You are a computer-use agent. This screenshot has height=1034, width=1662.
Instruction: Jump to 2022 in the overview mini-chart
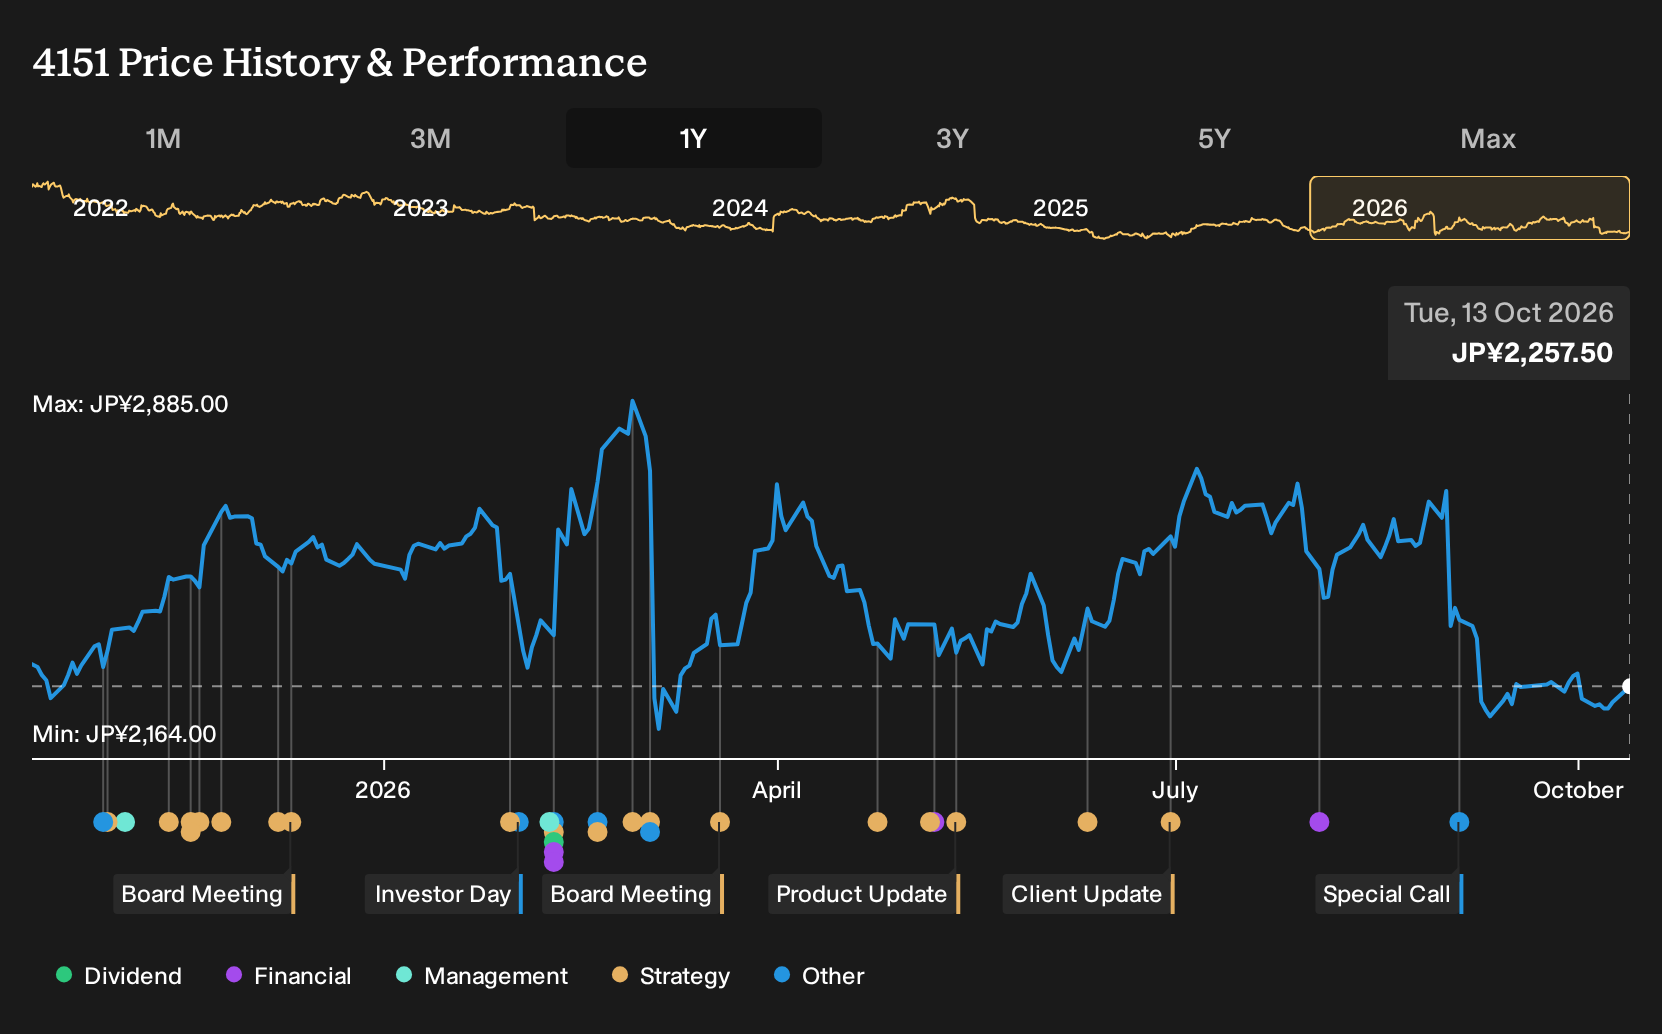(x=100, y=208)
